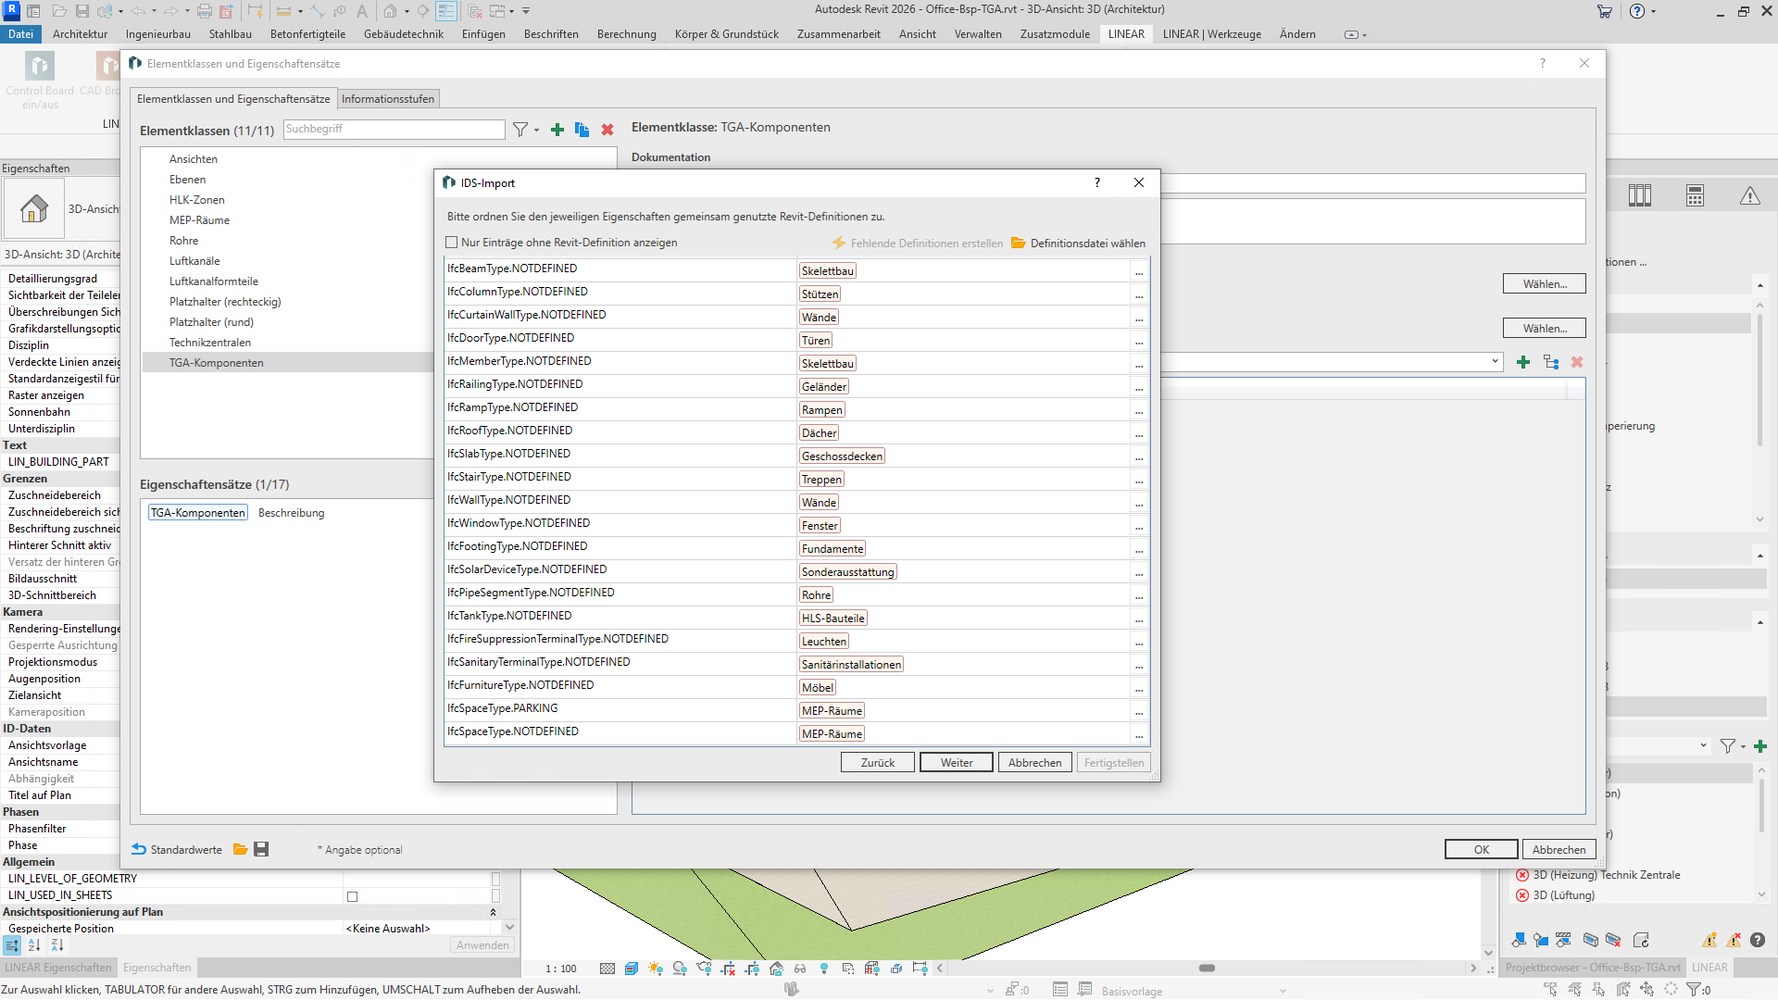Select 3D (Lüftung) in project browser
Screen dimensions: 1778x1000
click(x=1564, y=895)
